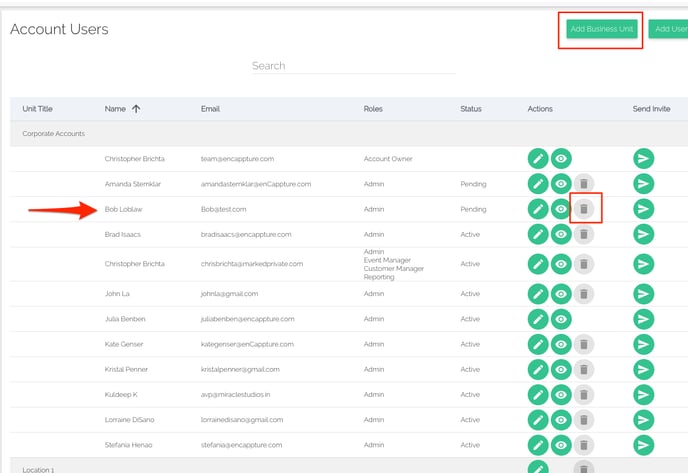Click the Add Business Unit button
This screenshot has height=473, width=688.
602,29
